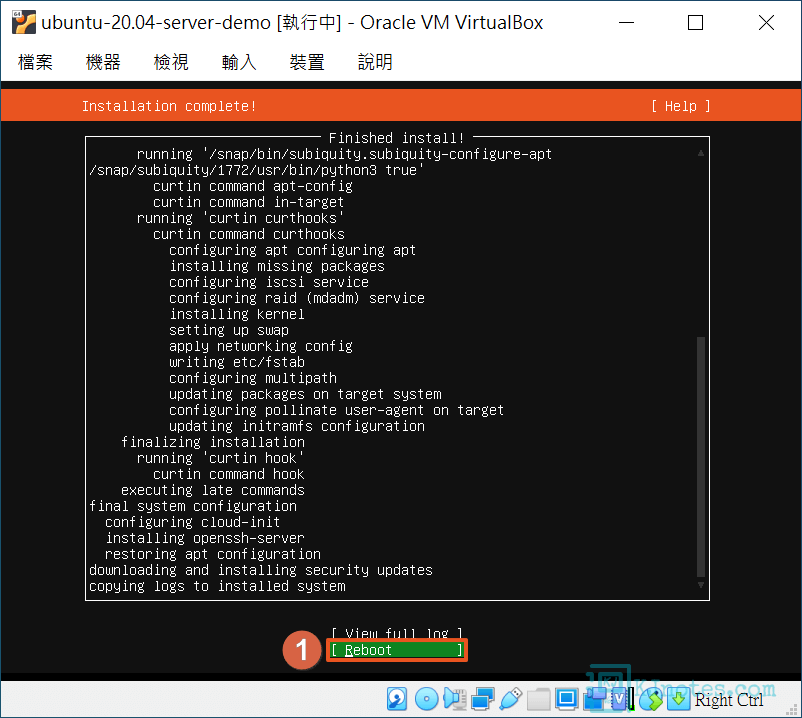802x718 pixels.
Task: Click the 'apply networking config' log line
Action: [x=261, y=346]
